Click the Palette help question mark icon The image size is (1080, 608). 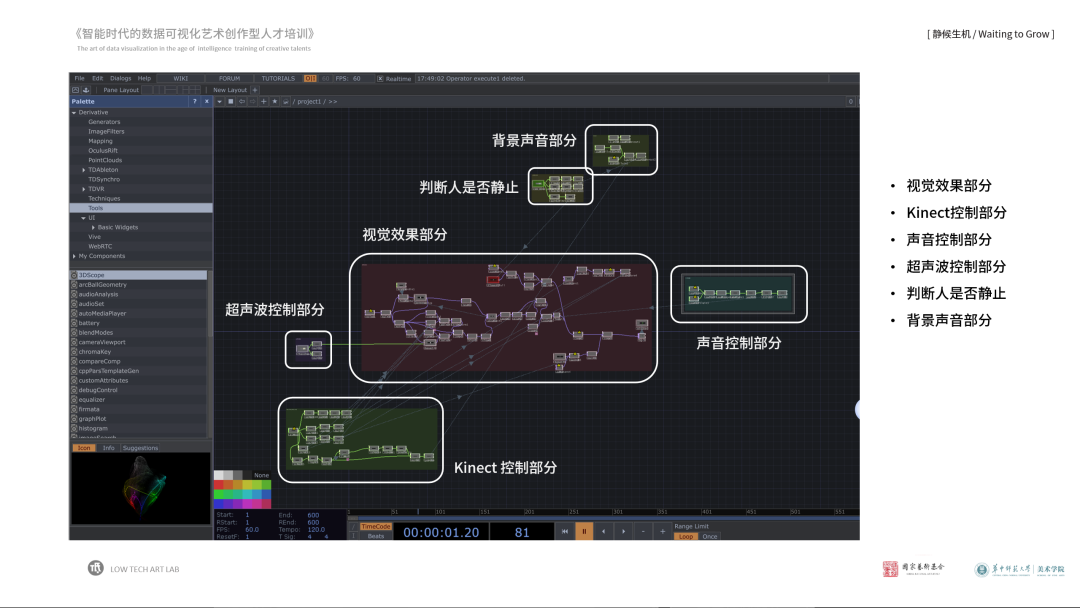tap(195, 101)
